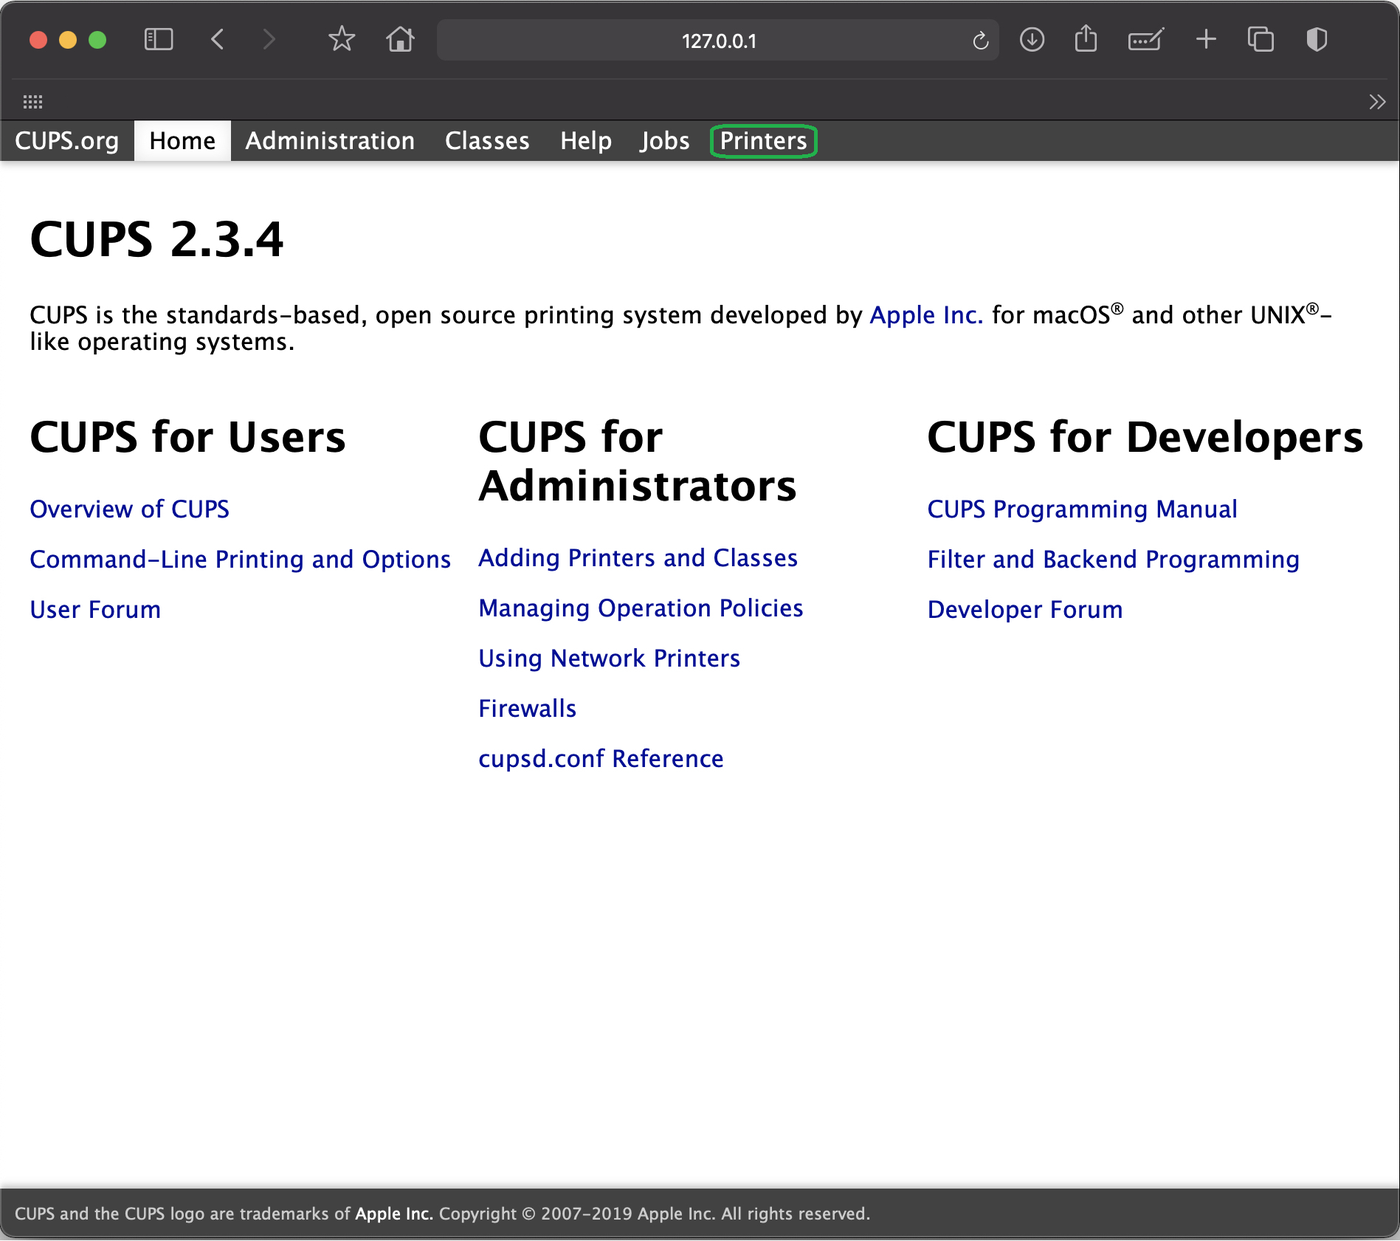
Task: Open the cupsd.conf Reference link
Action: click(601, 759)
